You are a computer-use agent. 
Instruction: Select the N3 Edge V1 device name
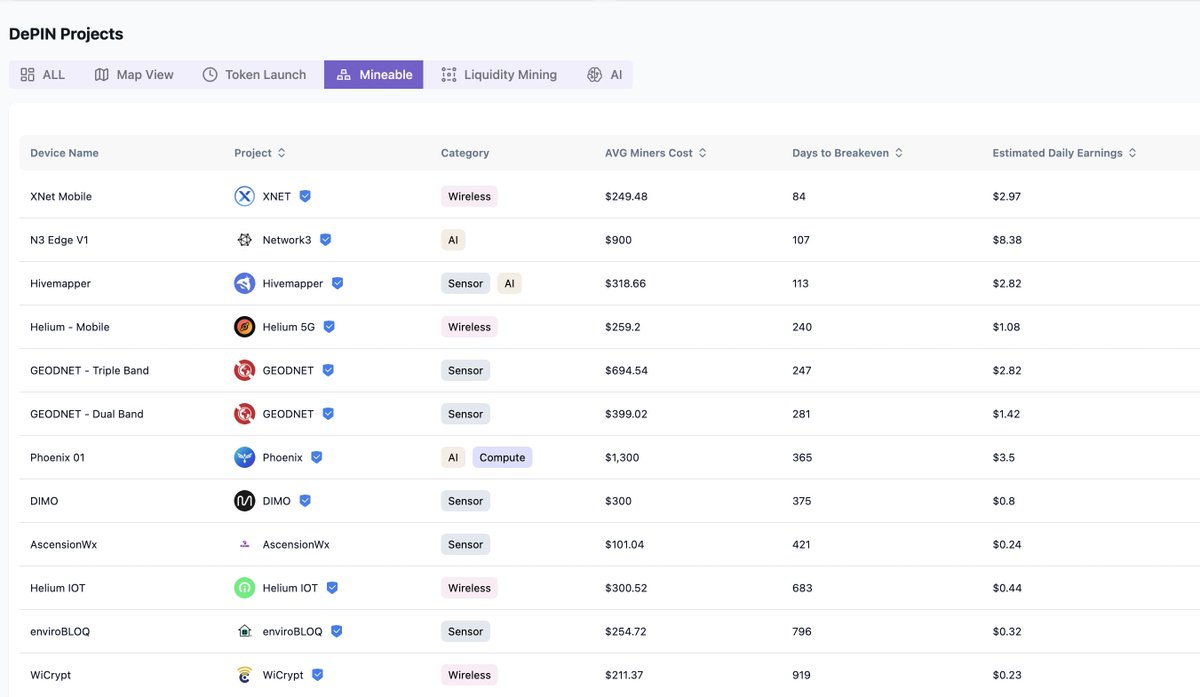(59, 240)
